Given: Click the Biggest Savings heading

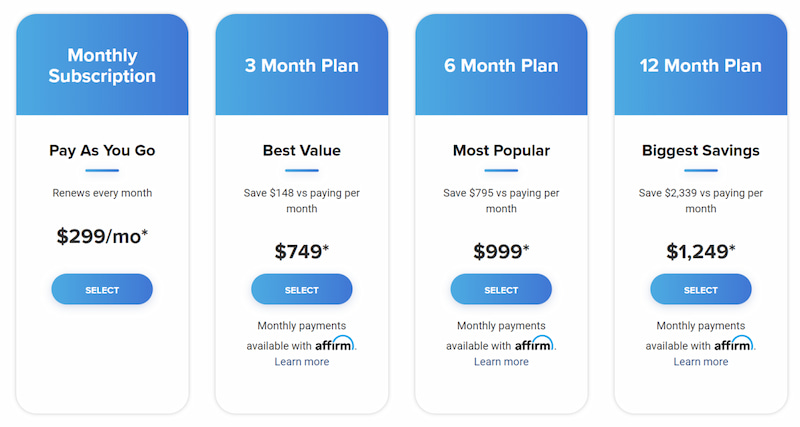Looking at the screenshot, I should click(x=701, y=150).
